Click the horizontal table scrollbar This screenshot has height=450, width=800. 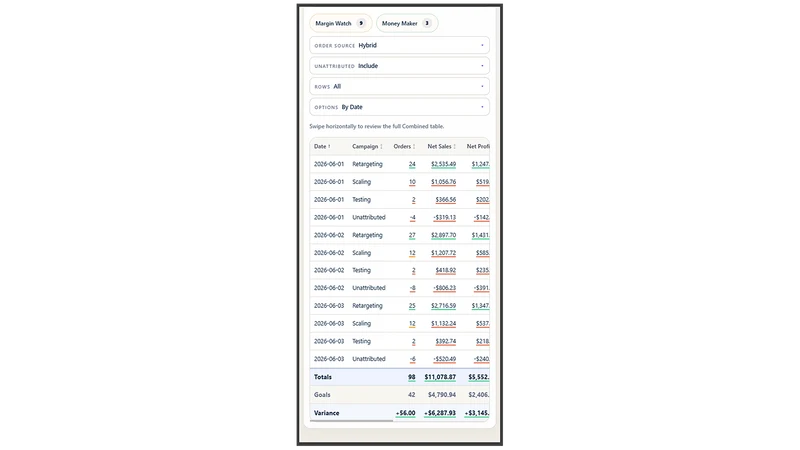click(352, 421)
